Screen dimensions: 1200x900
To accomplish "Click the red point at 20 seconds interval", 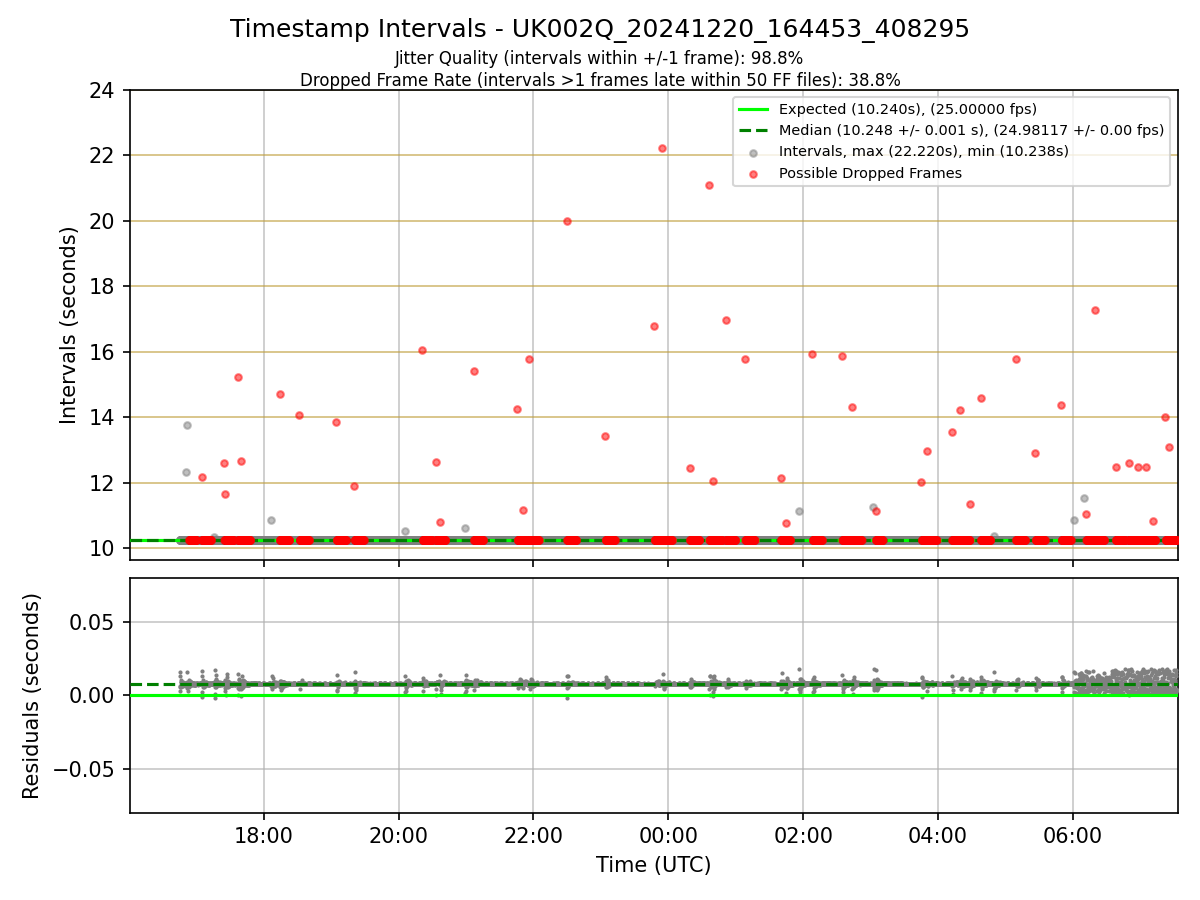I will (x=567, y=221).
